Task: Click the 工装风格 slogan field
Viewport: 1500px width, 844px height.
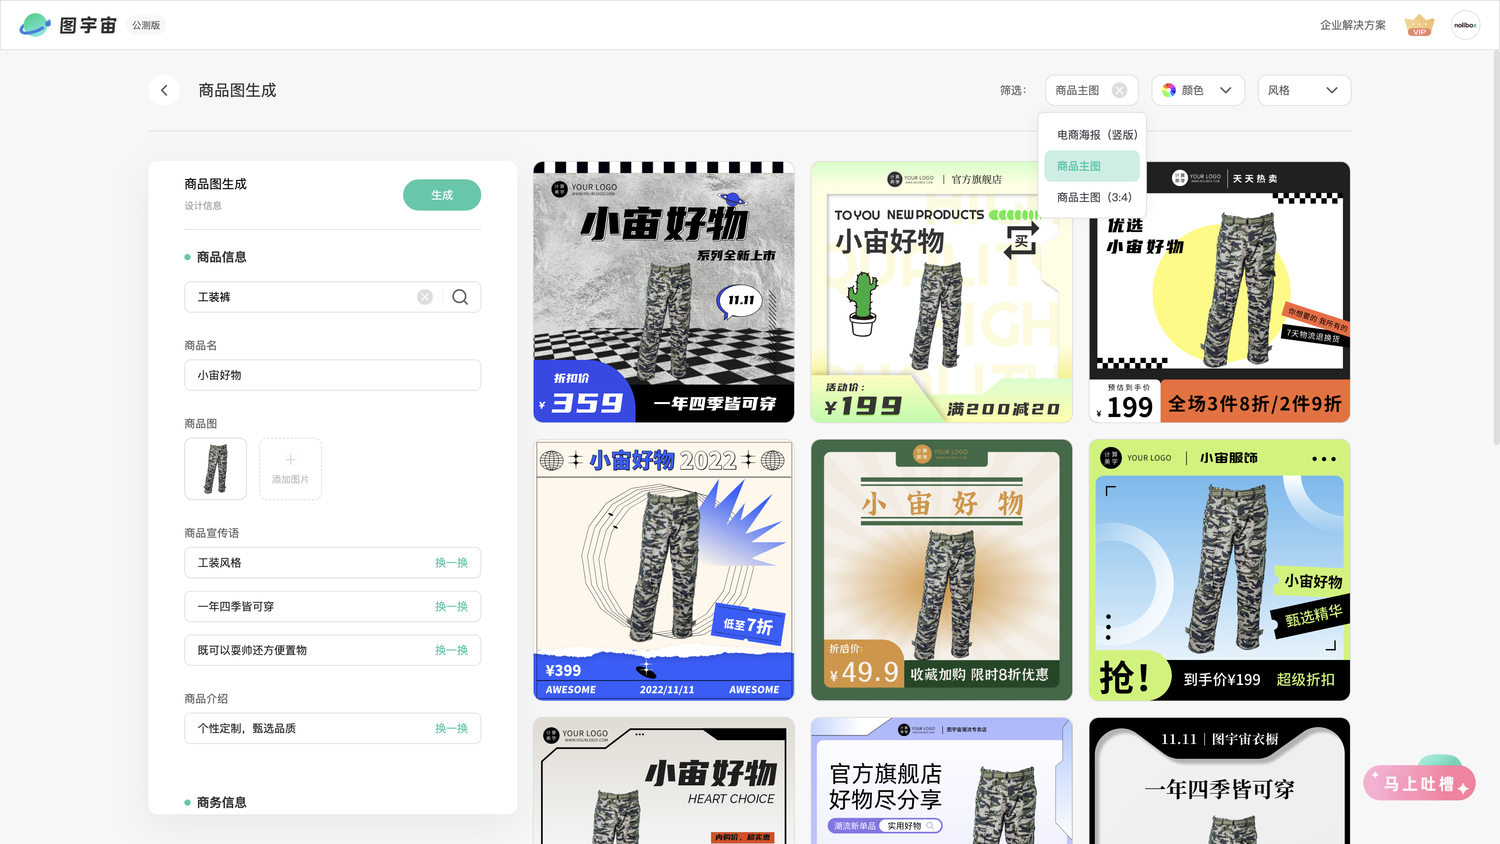Action: (x=332, y=563)
